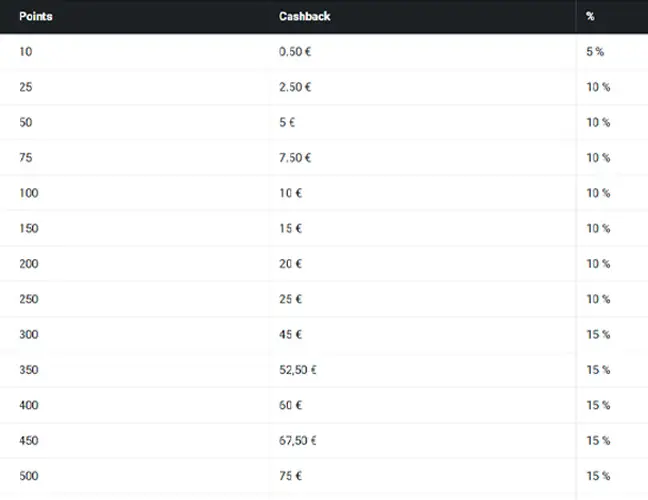Click the 200 points cell
The image size is (648, 500).
(x=28, y=264)
